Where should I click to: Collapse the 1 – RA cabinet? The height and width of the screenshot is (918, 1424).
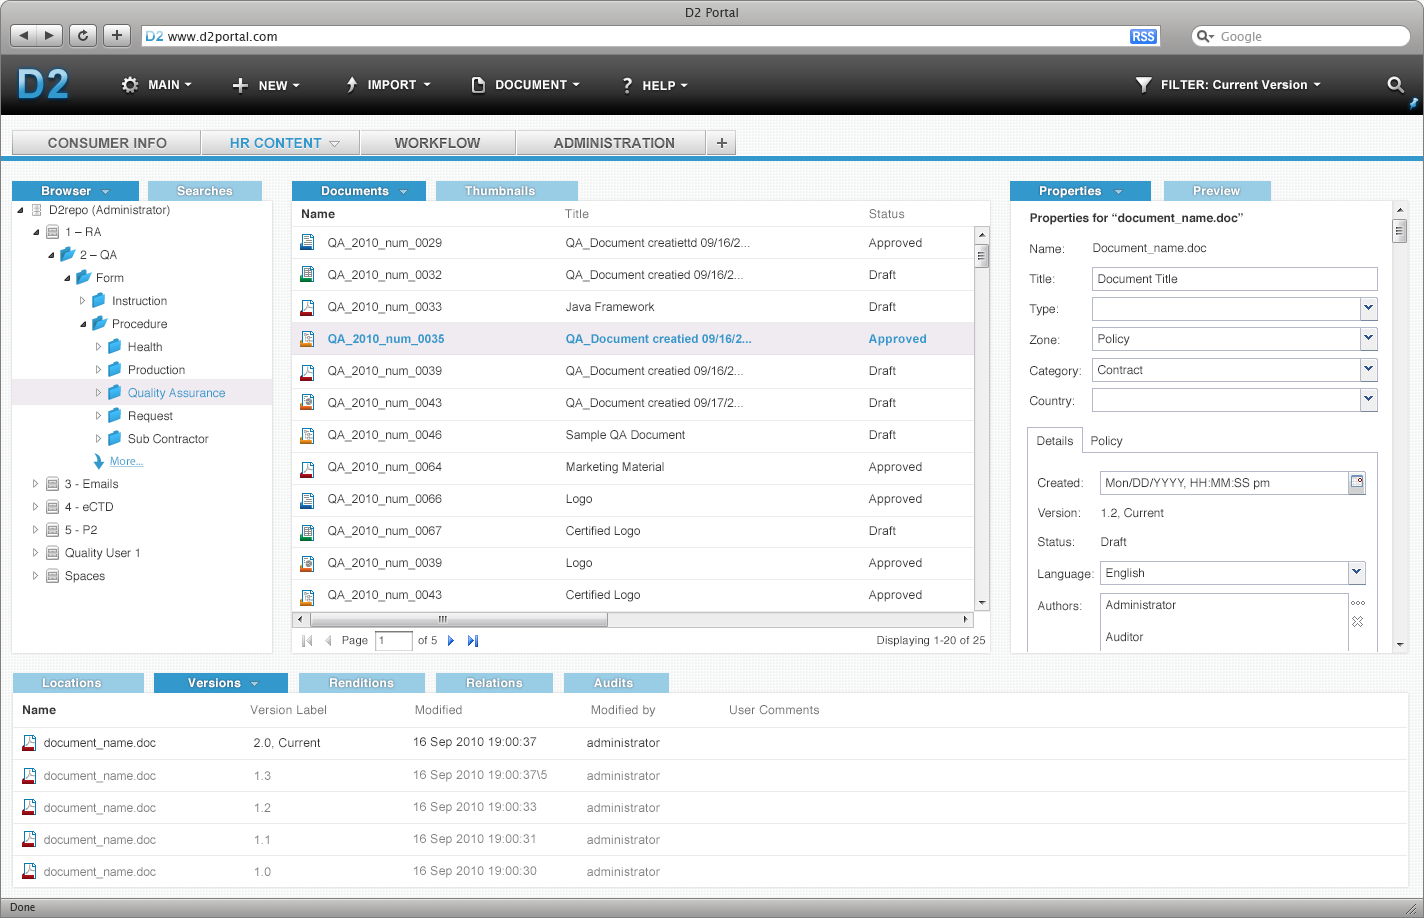pyautogui.click(x=35, y=232)
